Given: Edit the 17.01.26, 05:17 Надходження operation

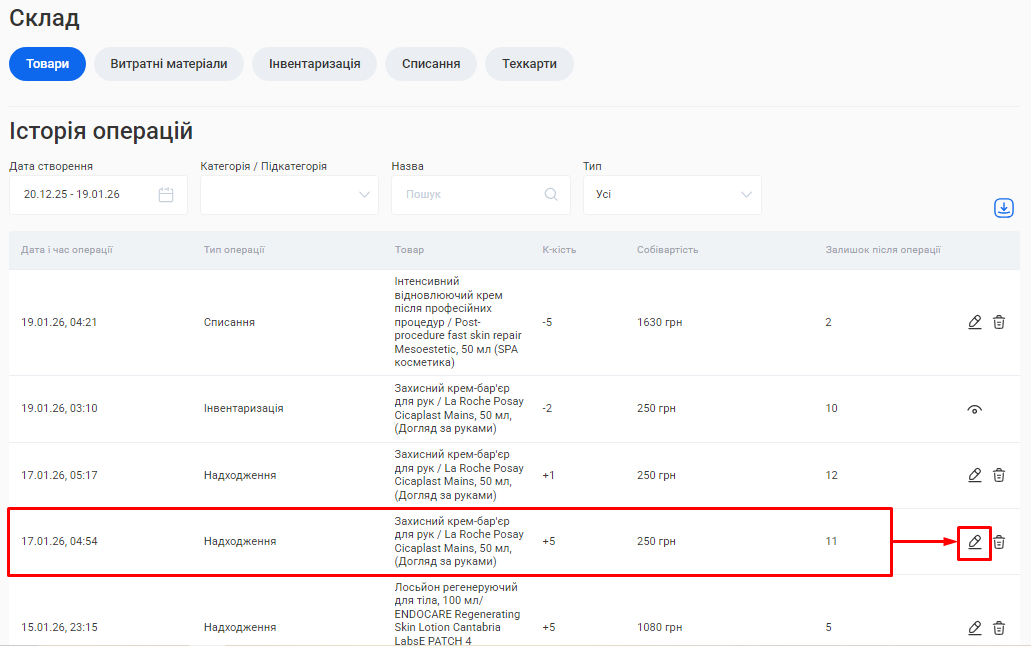Looking at the screenshot, I should [x=975, y=475].
